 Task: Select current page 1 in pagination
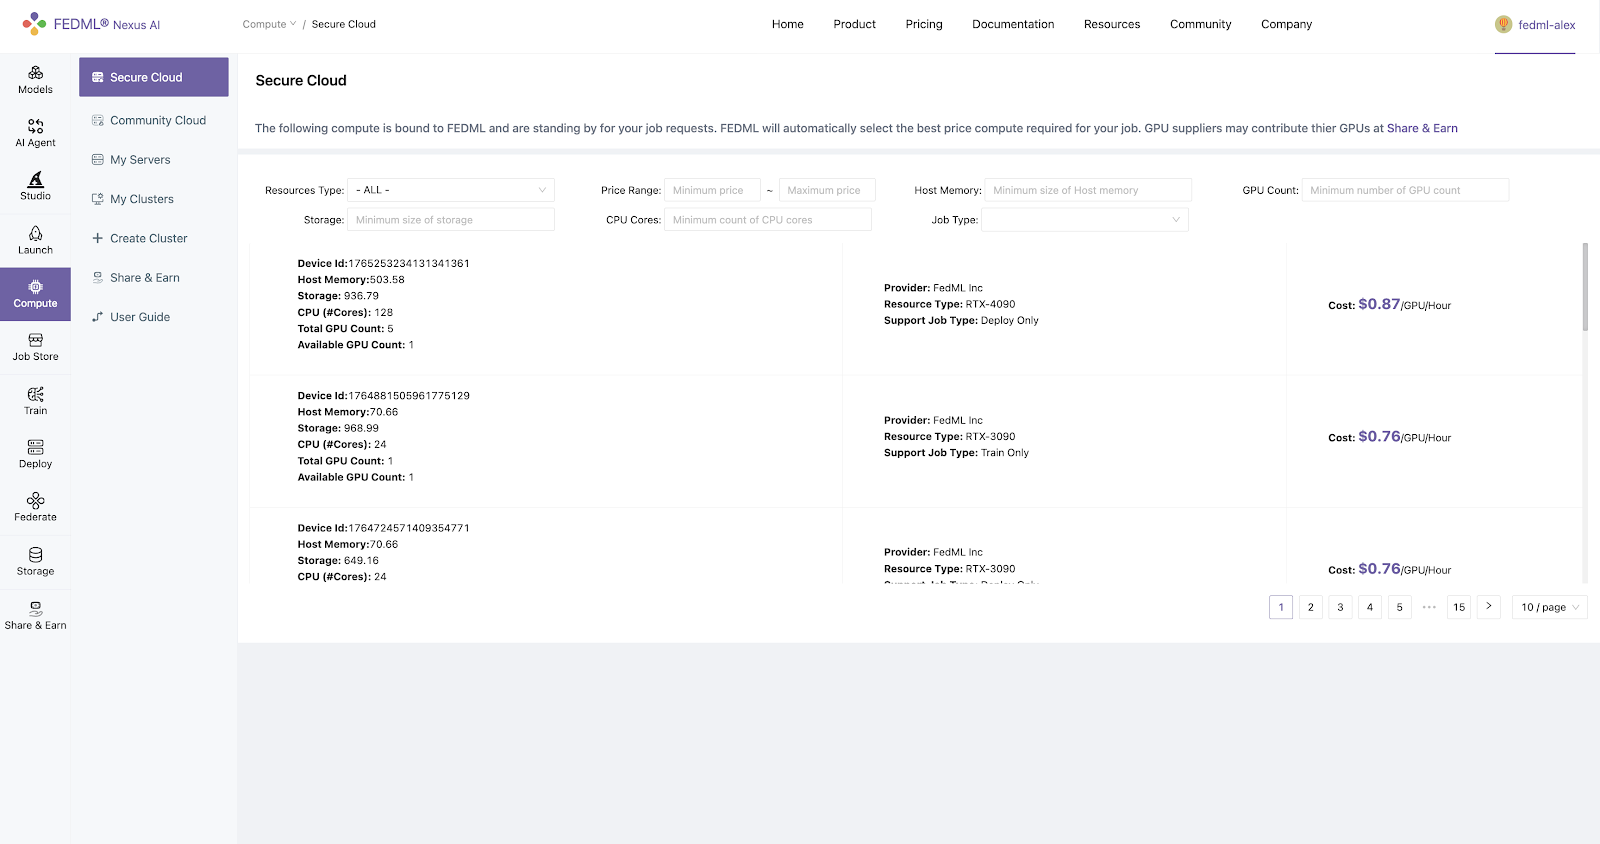(1281, 607)
